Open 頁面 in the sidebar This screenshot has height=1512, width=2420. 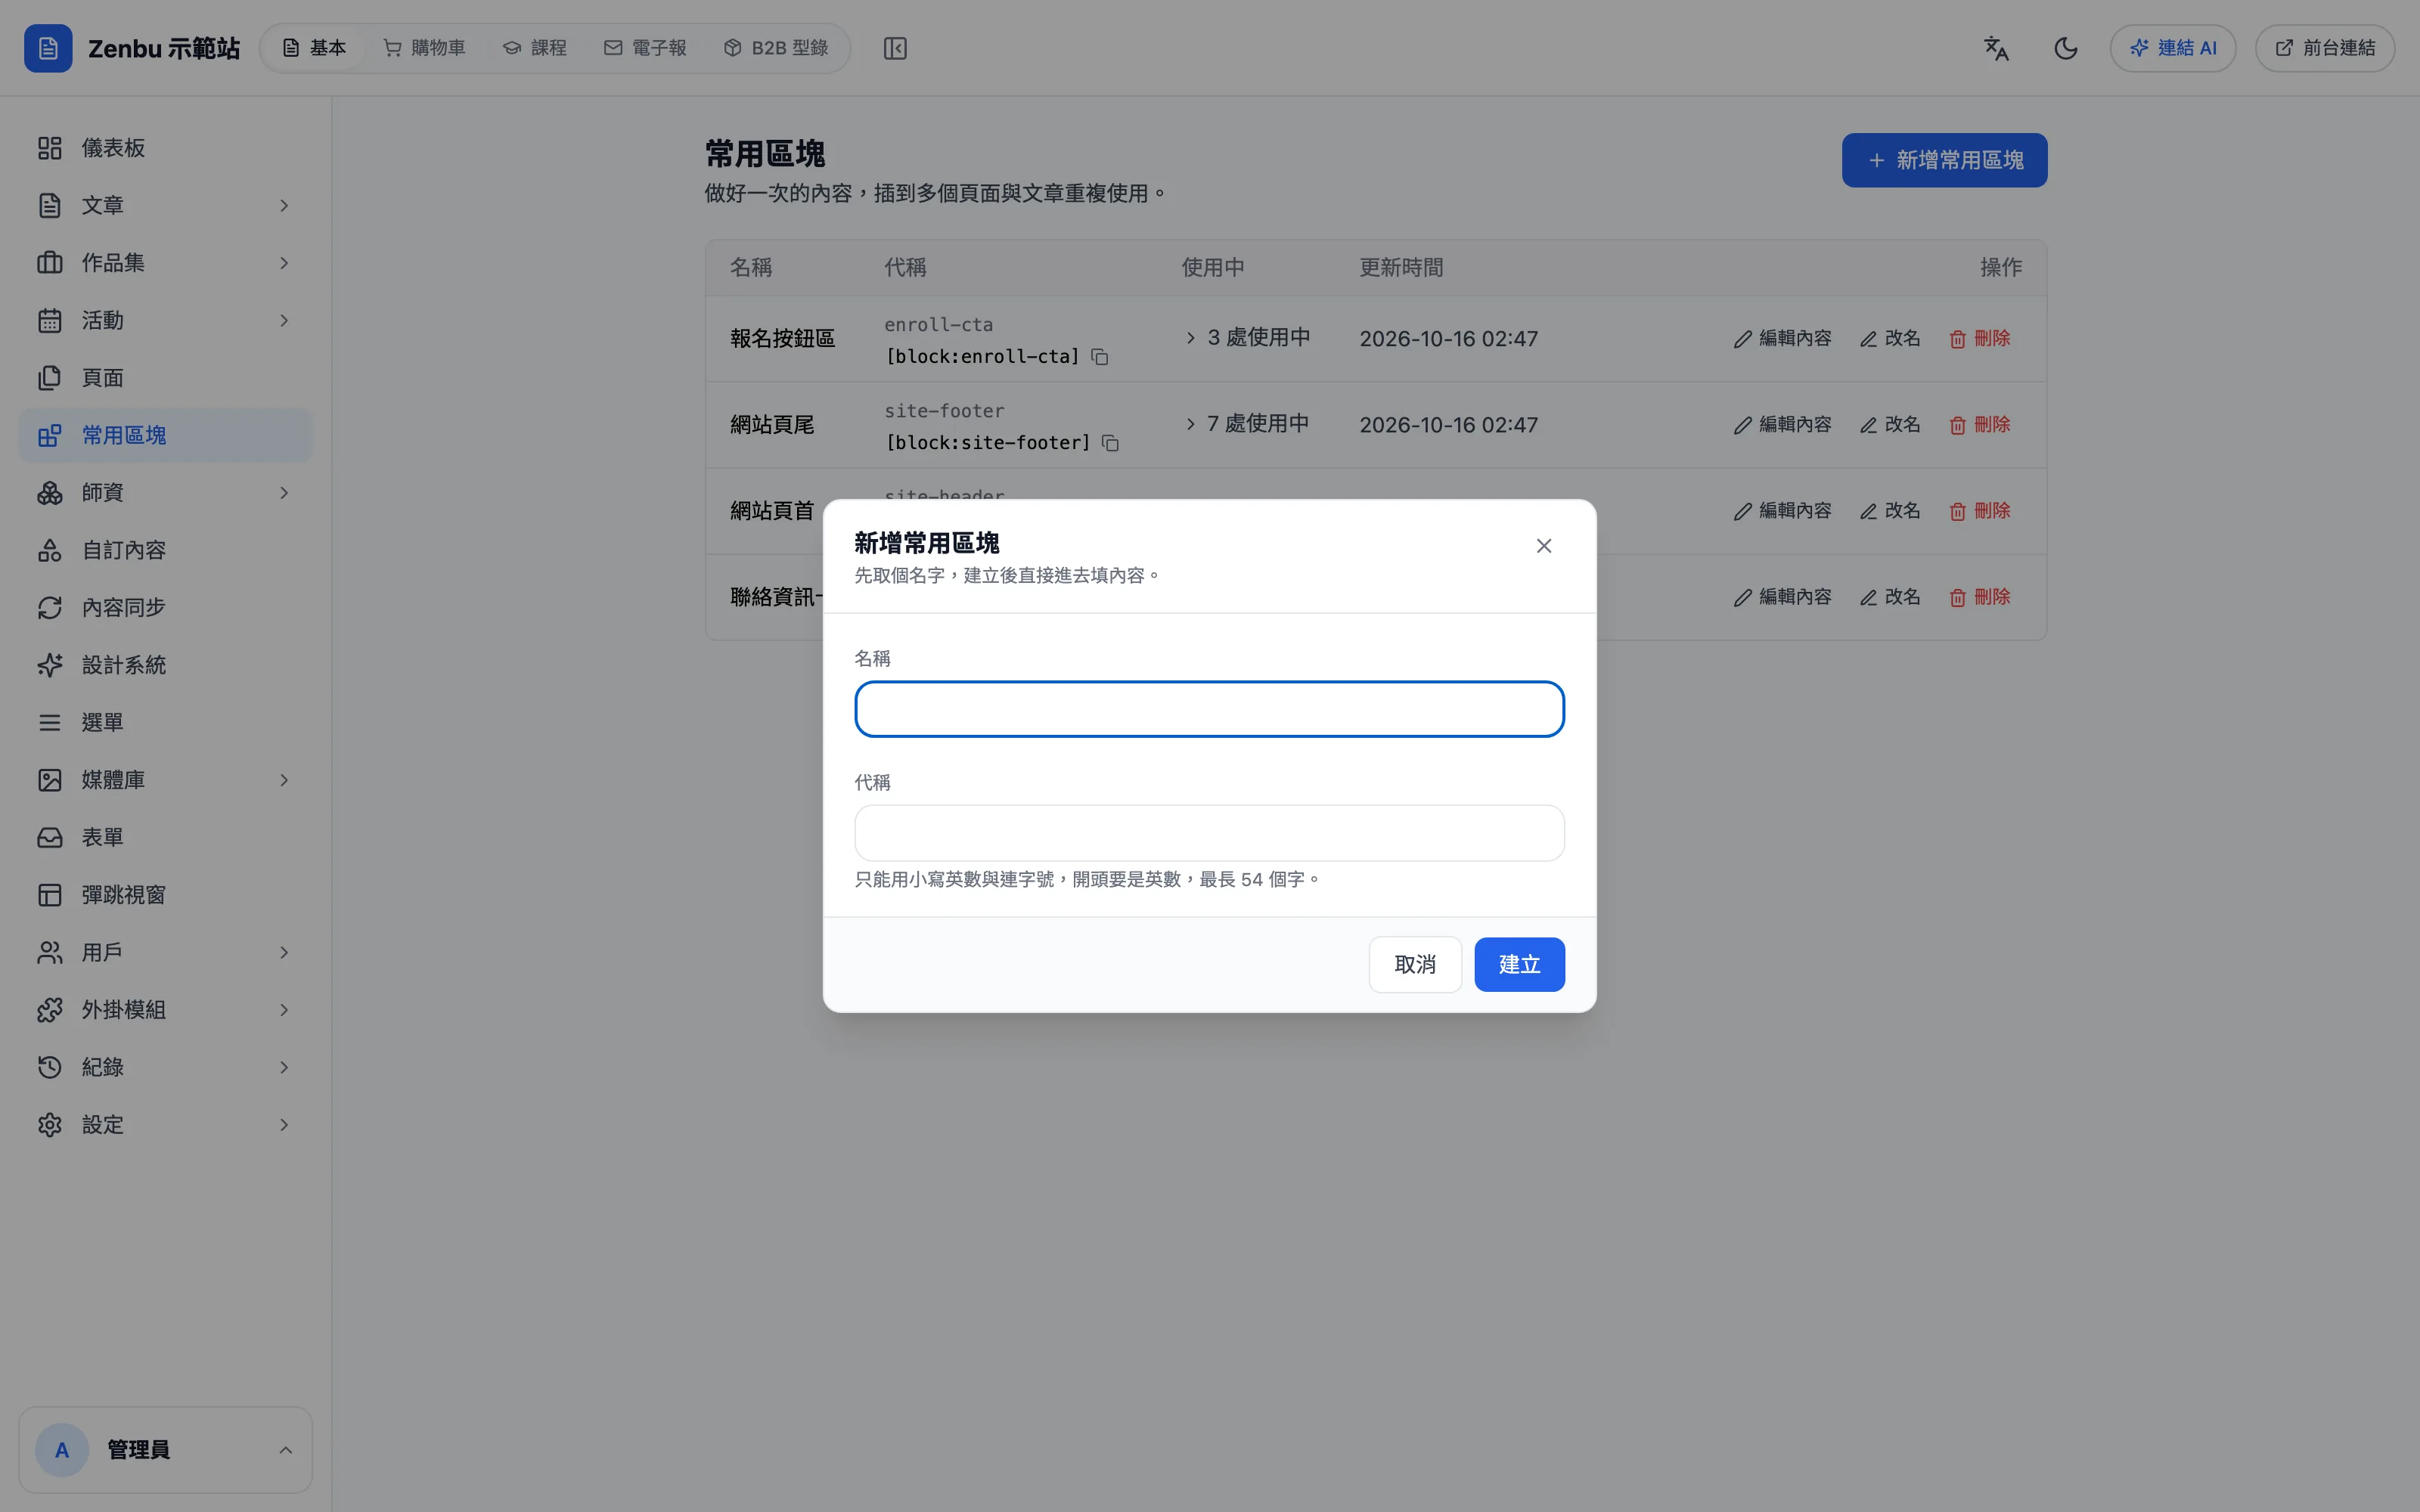(x=166, y=378)
